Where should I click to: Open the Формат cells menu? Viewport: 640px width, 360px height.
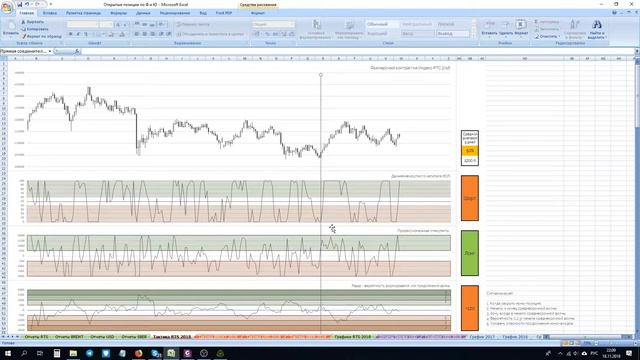pyautogui.click(x=521, y=29)
